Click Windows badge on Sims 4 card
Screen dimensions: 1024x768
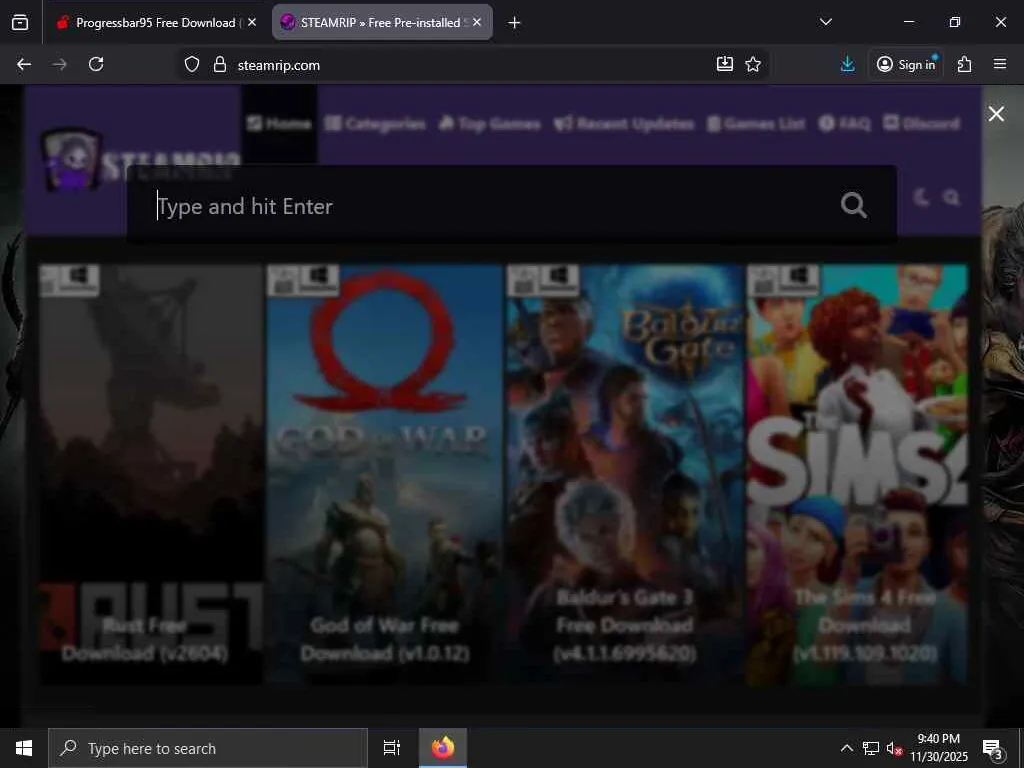tap(799, 279)
